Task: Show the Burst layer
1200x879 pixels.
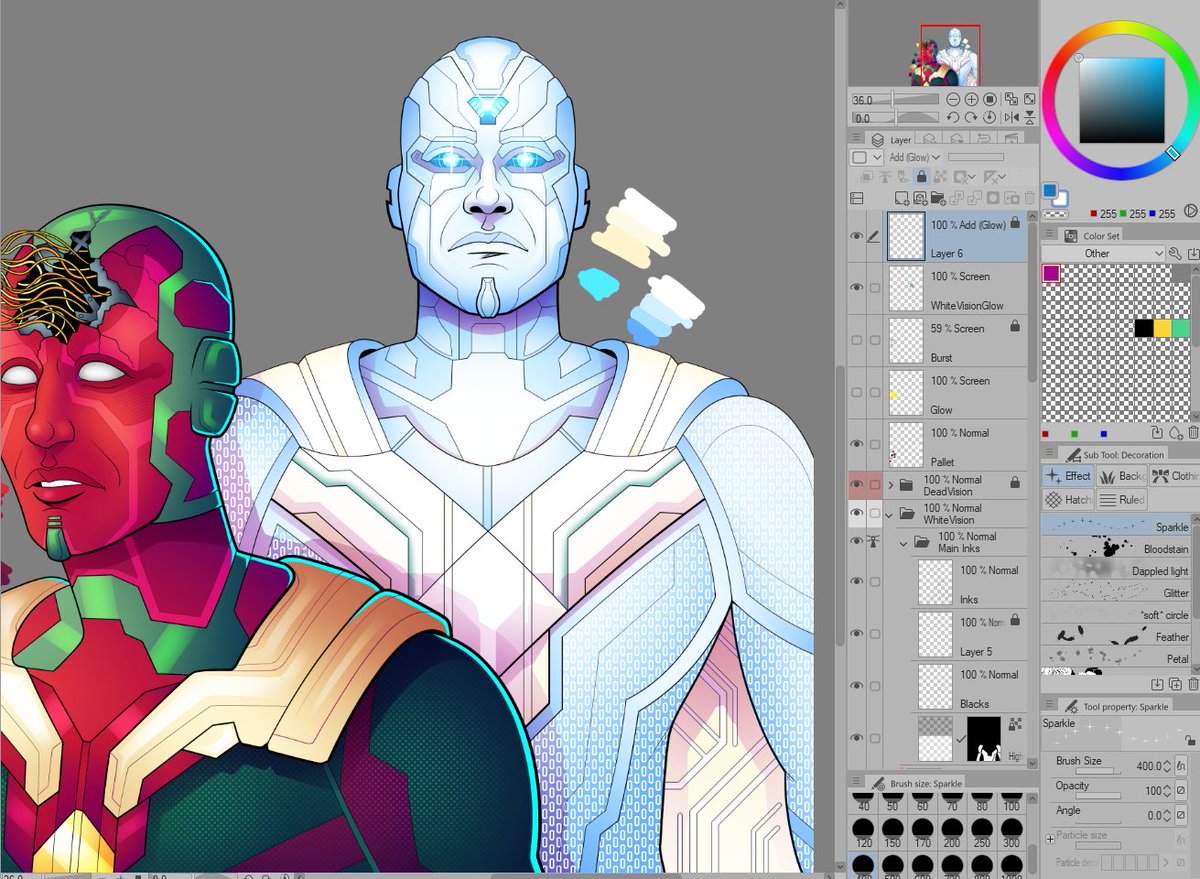Action: (x=856, y=340)
